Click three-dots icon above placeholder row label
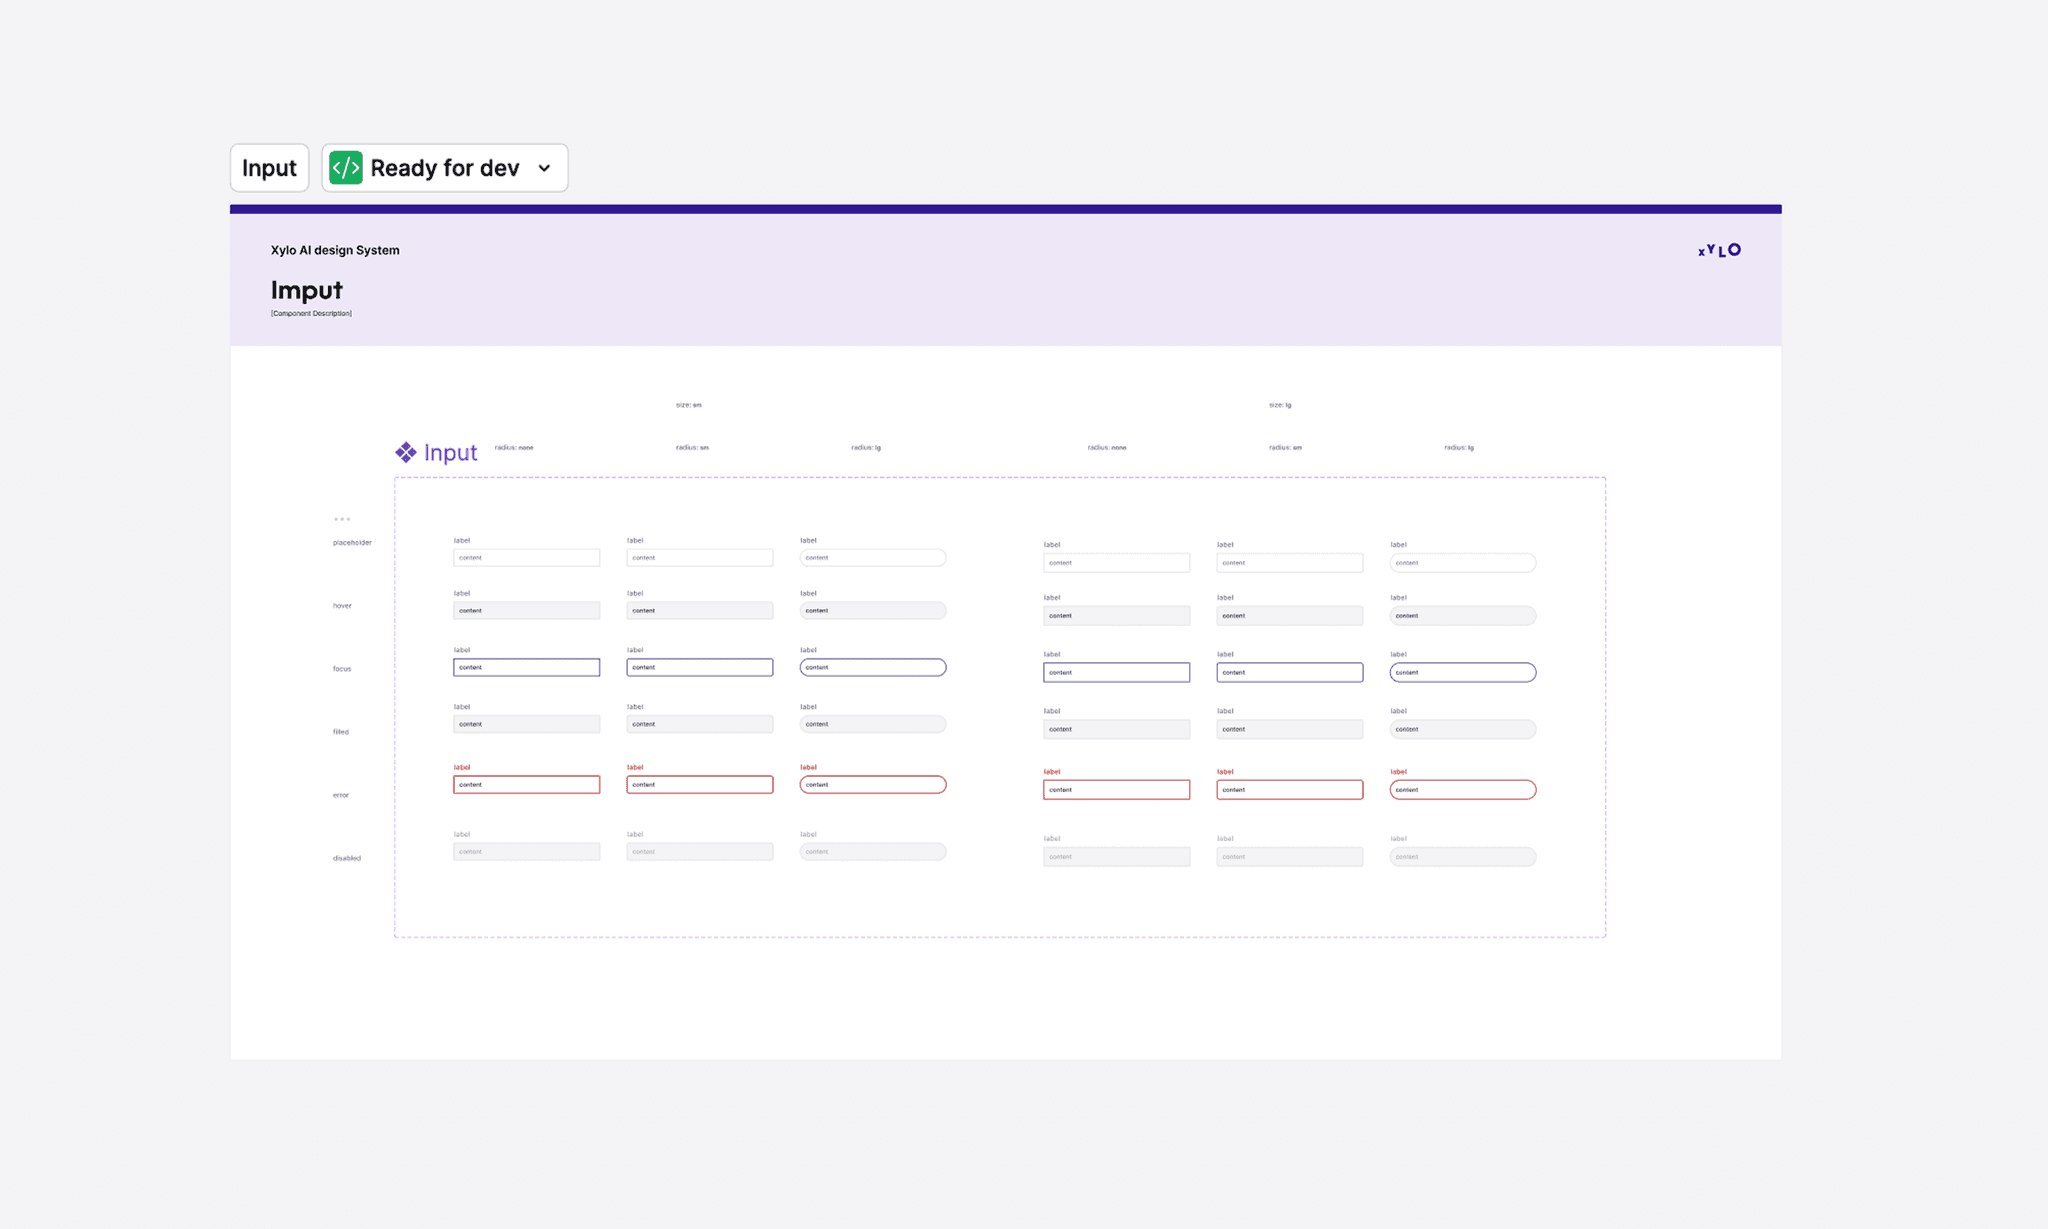This screenshot has width=2048, height=1229. [x=342, y=519]
